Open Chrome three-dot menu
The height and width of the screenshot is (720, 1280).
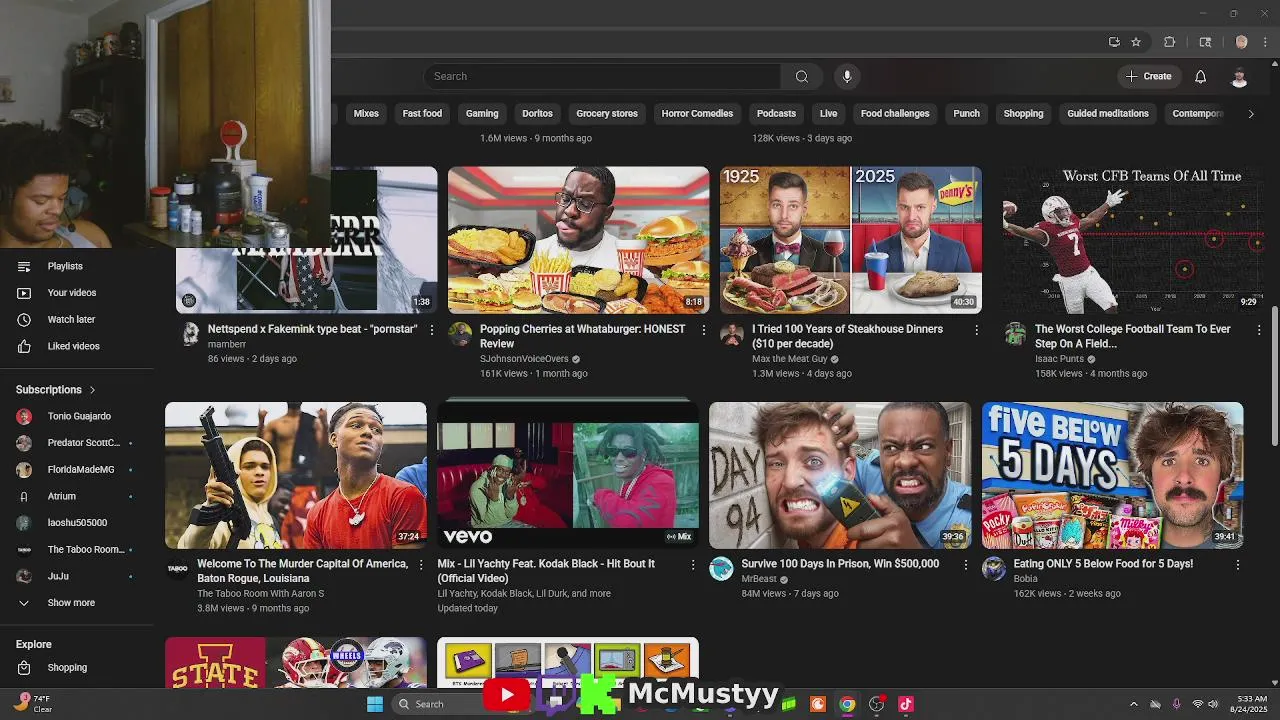(x=1265, y=42)
